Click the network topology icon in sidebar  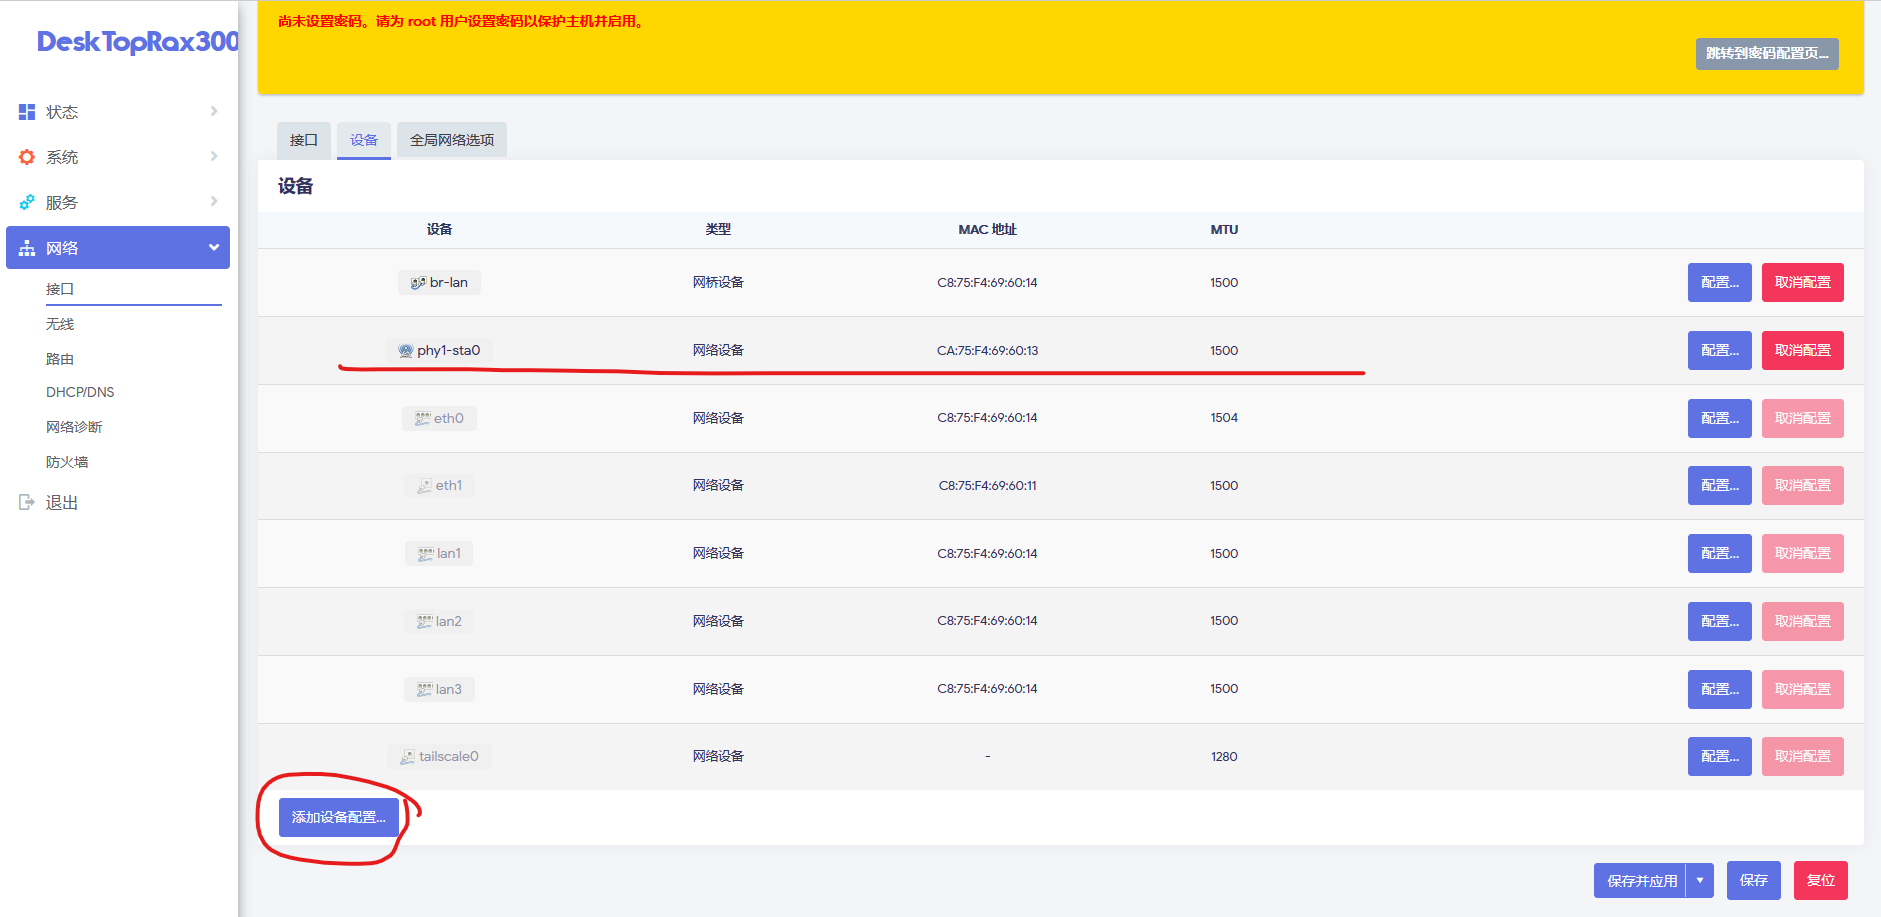point(27,248)
